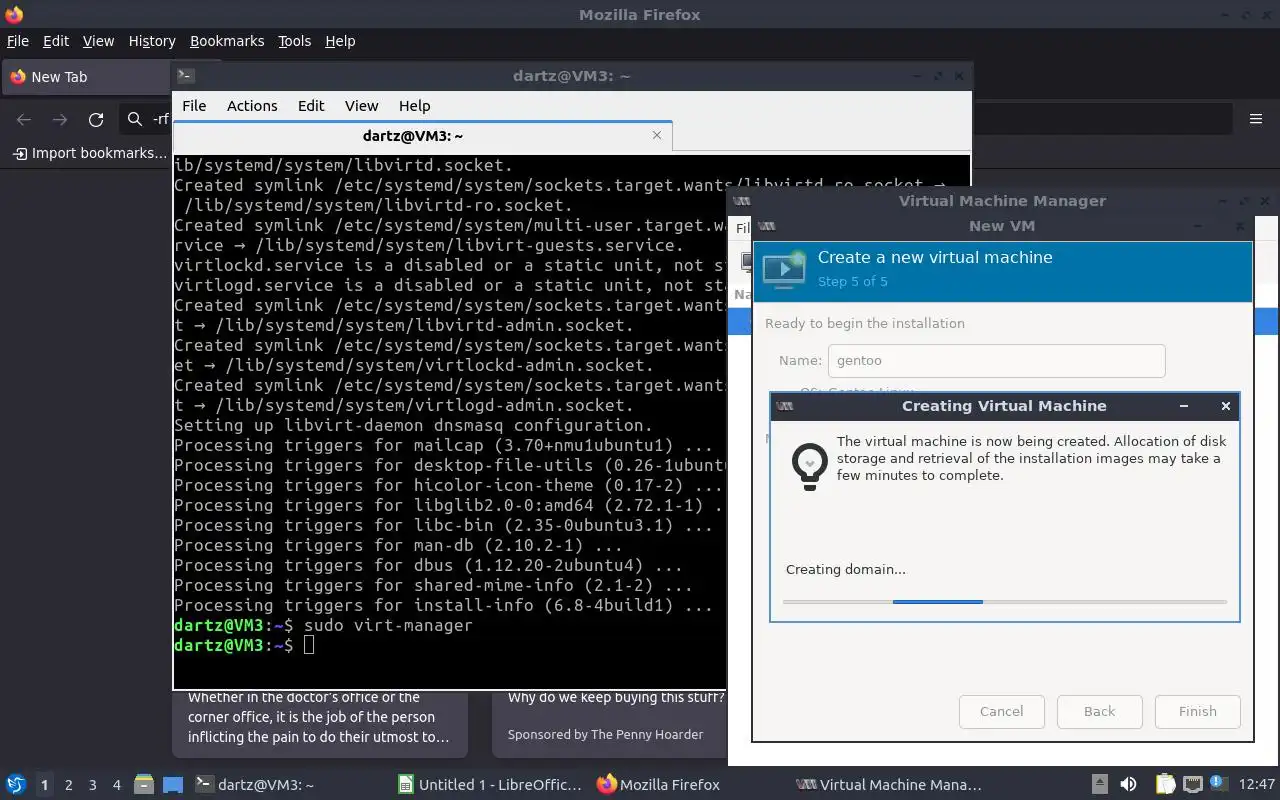Click the Firefox forward arrow icon
This screenshot has height=800, width=1280.
point(60,120)
